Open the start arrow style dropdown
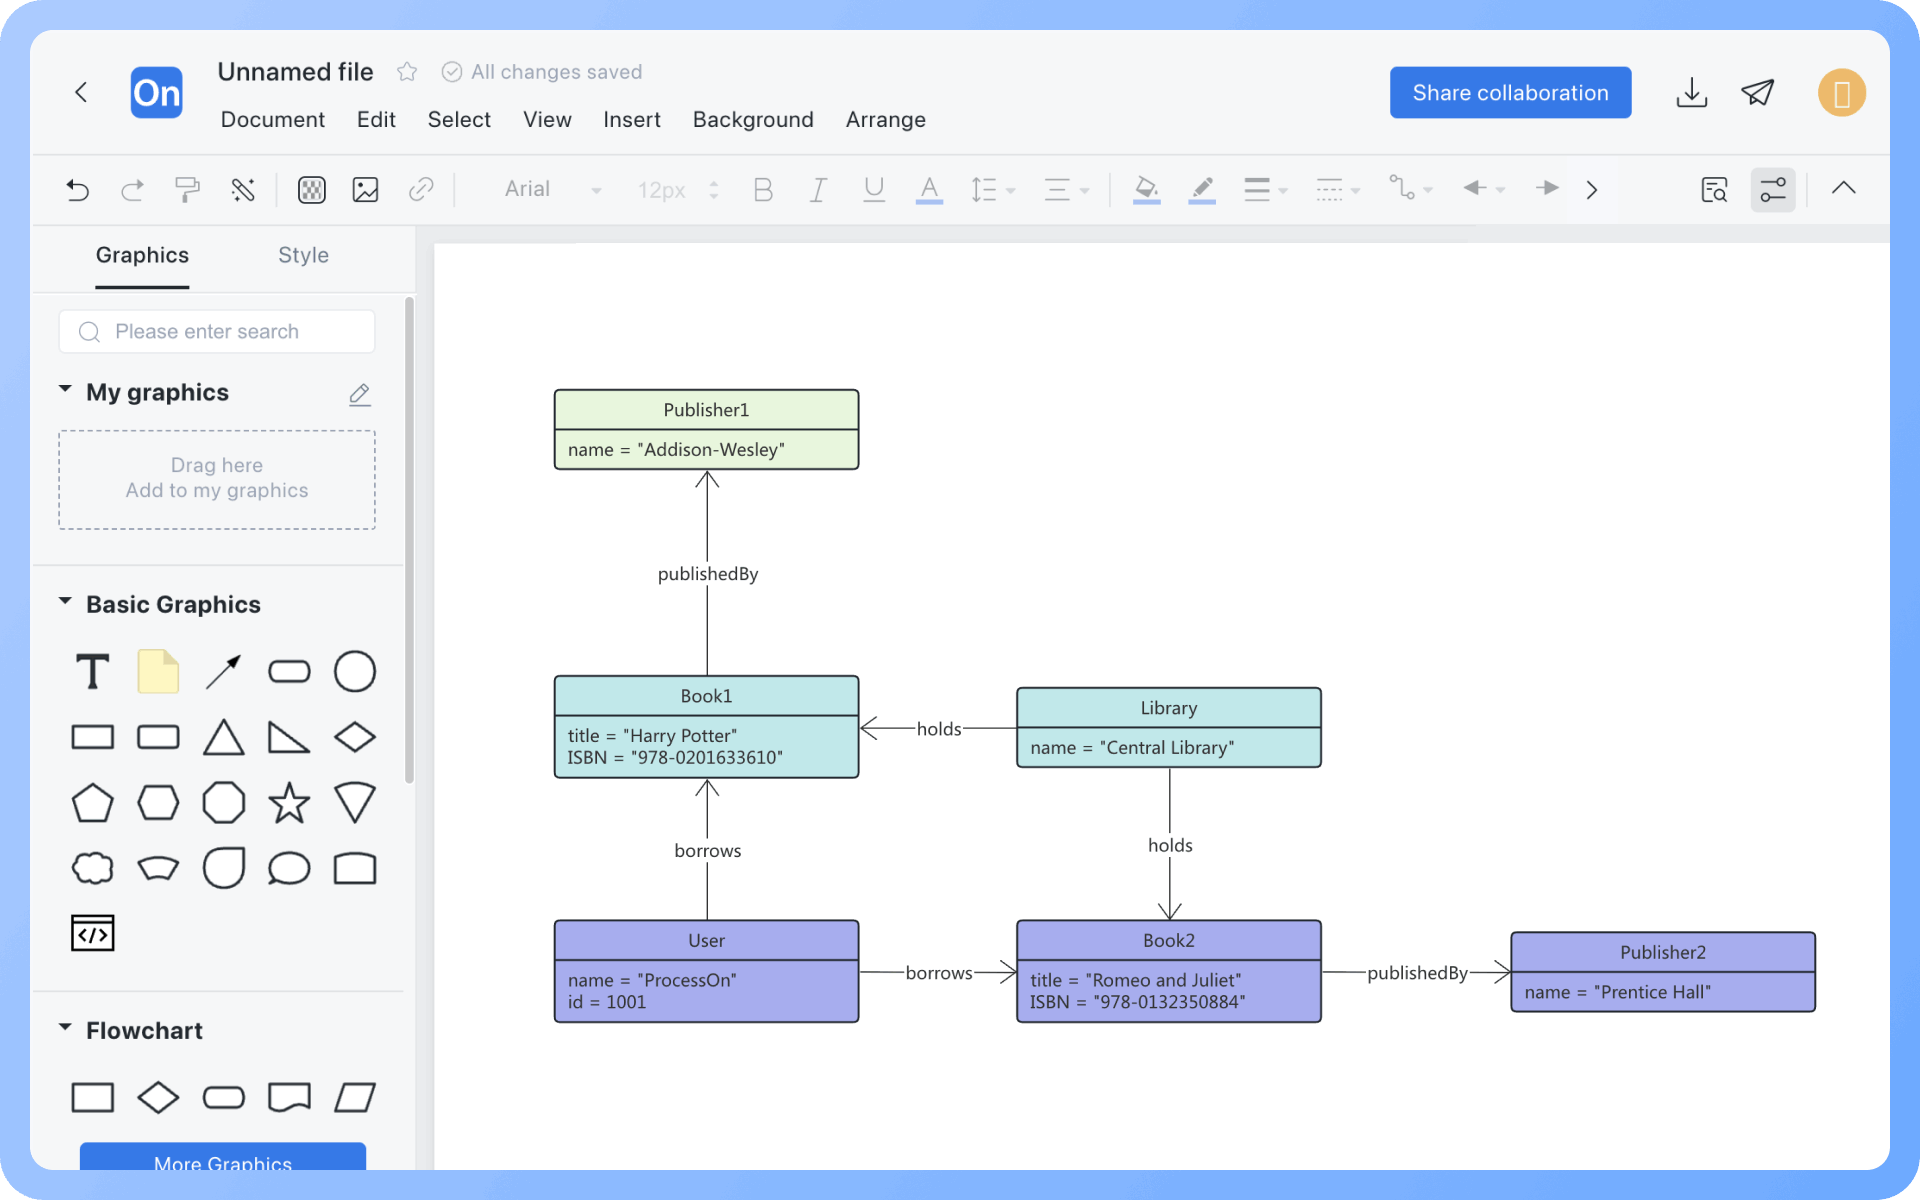 click(x=1484, y=189)
